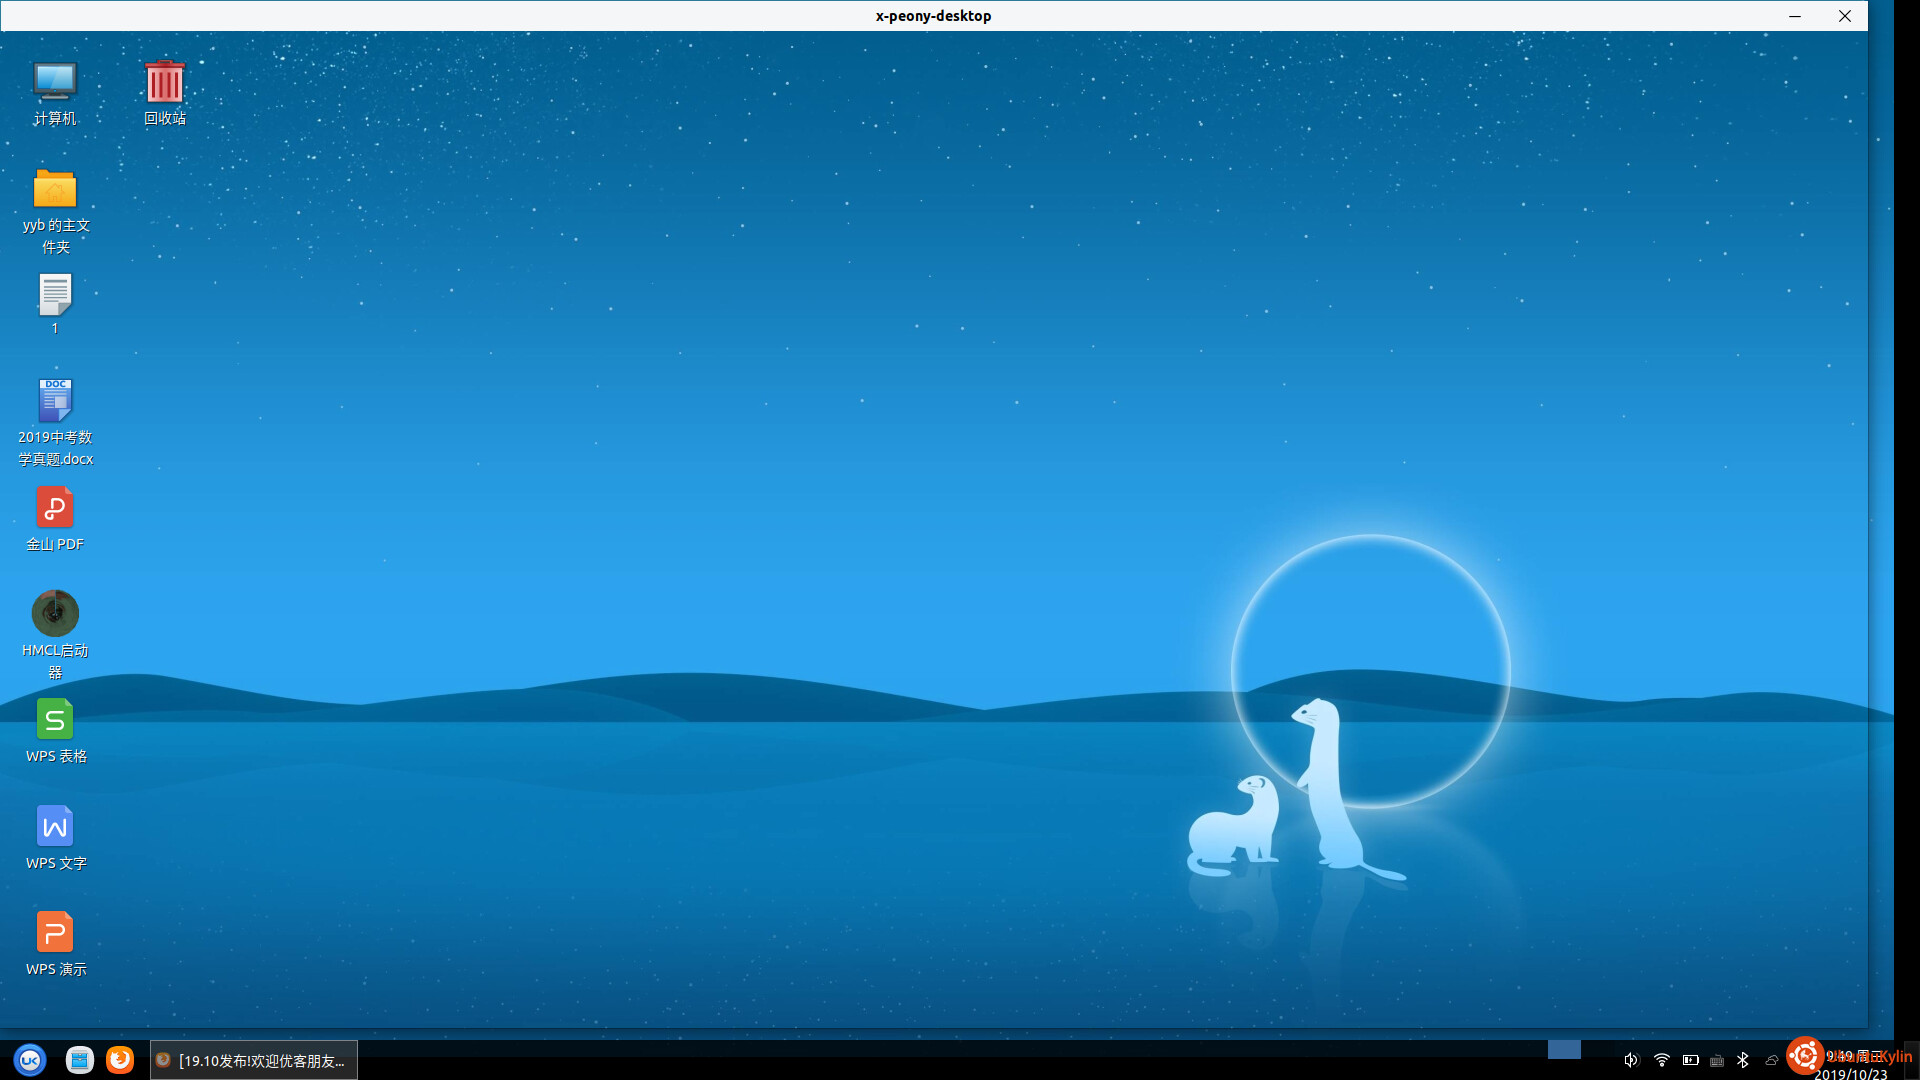Screen dimensions: 1920x1080
Task: Open the Wi-Fi network tray icon
Action: point(1661,1060)
